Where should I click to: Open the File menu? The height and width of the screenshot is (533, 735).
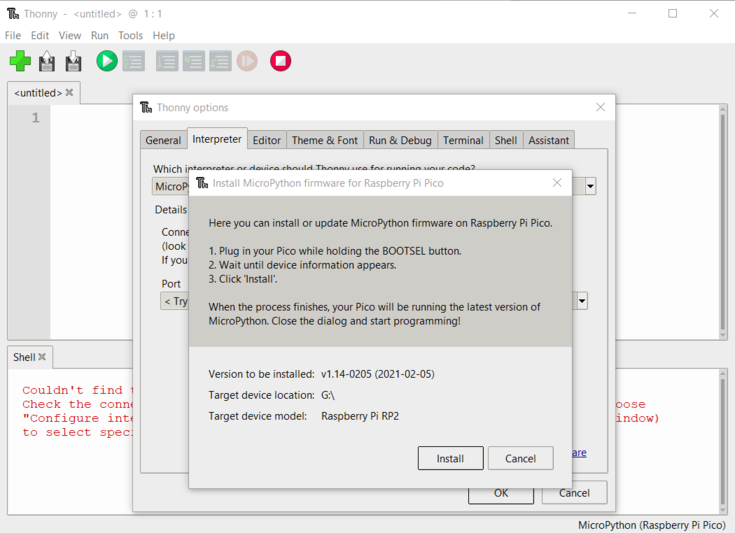click(13, 36)
